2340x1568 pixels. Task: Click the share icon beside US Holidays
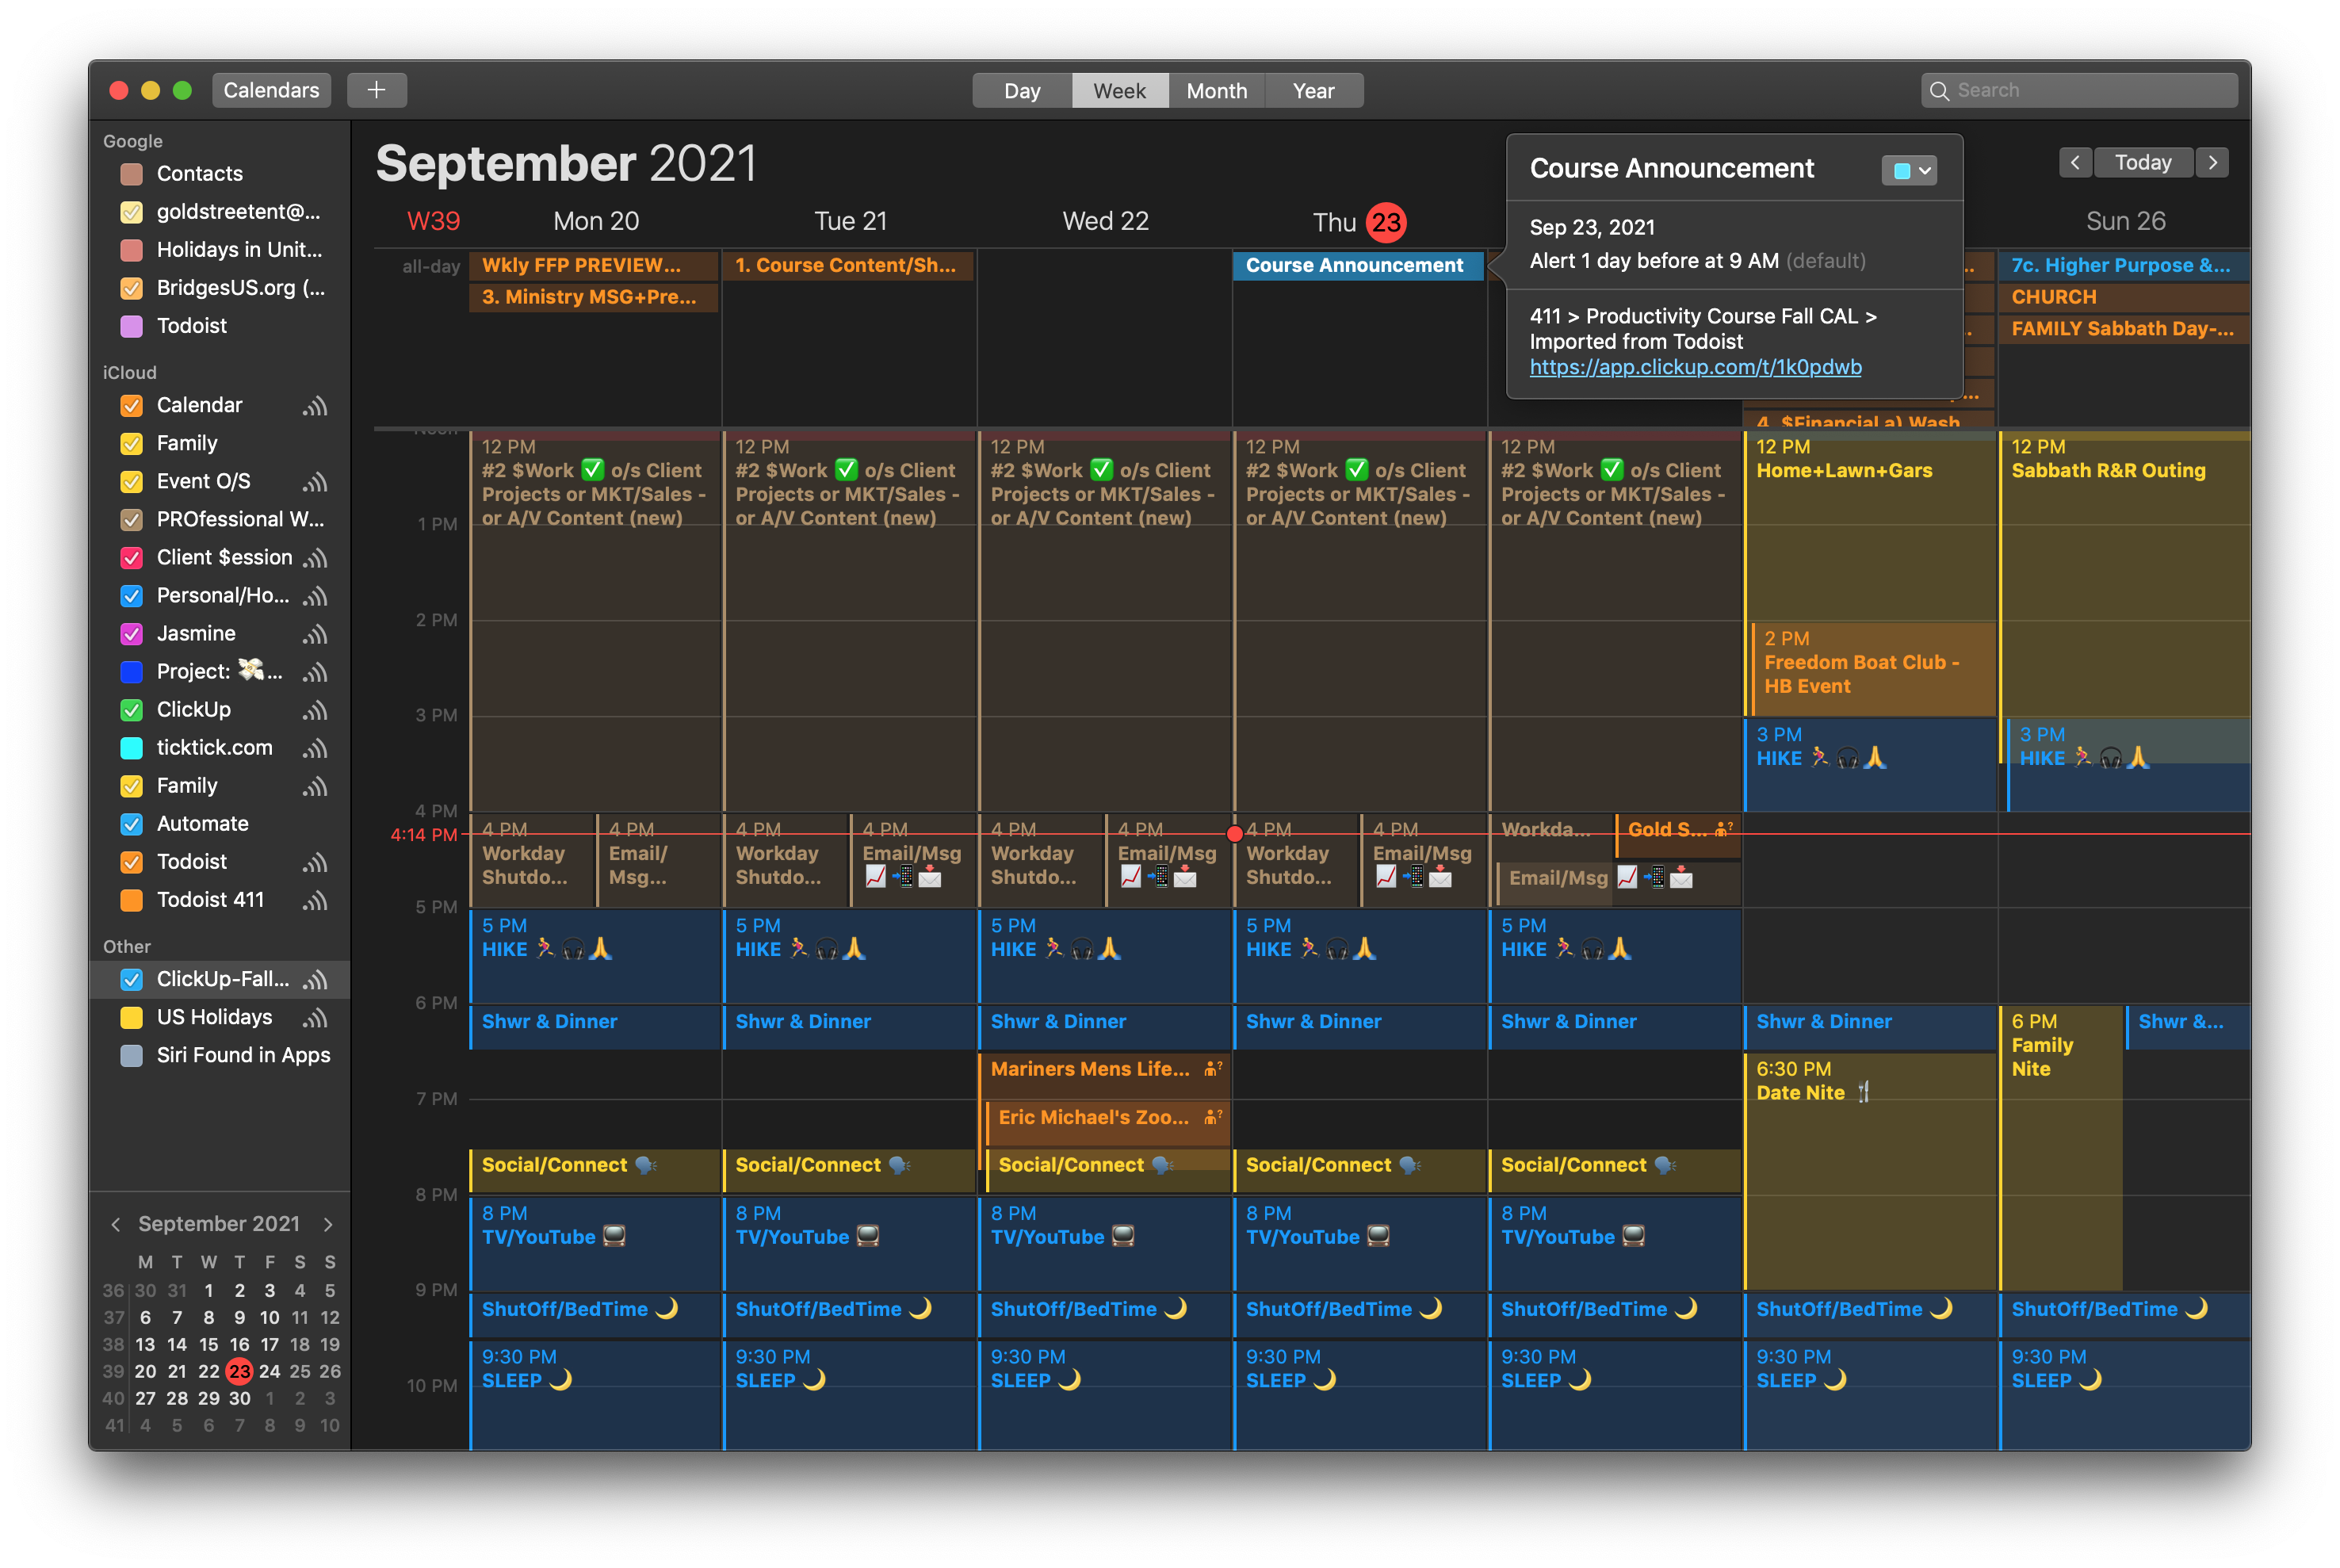tap(315, 1018)
